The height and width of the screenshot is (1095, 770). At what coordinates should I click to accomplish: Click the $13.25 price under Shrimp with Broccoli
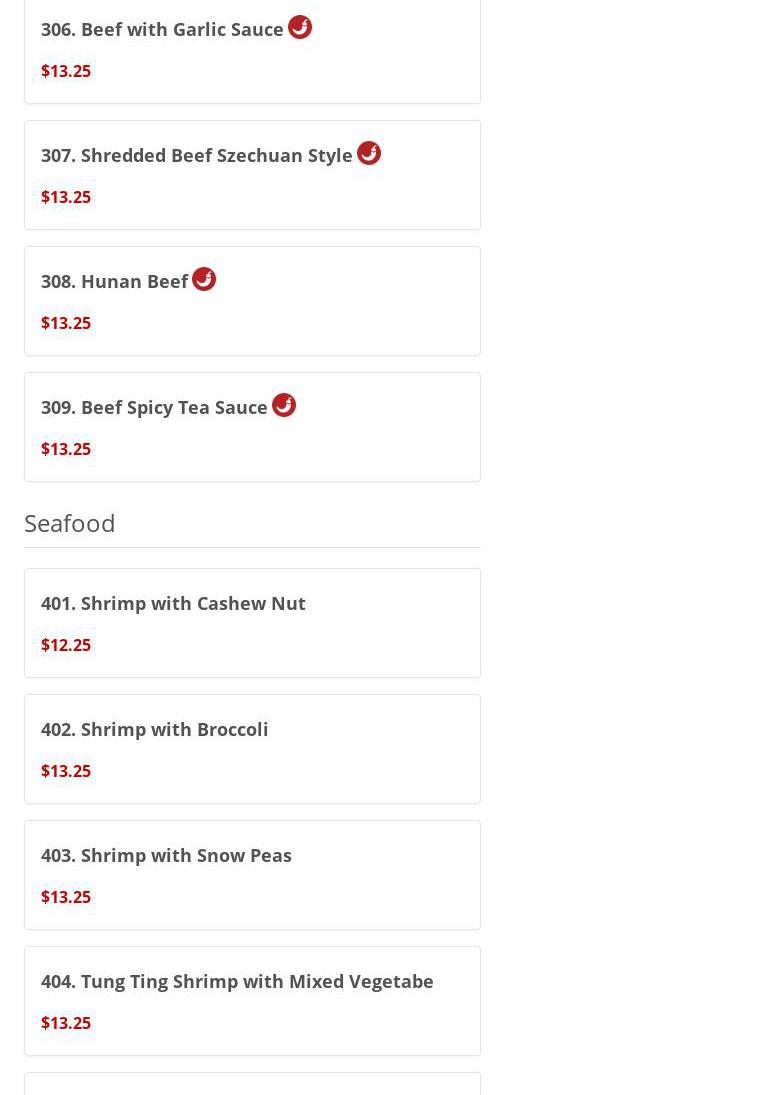(66, 771)
